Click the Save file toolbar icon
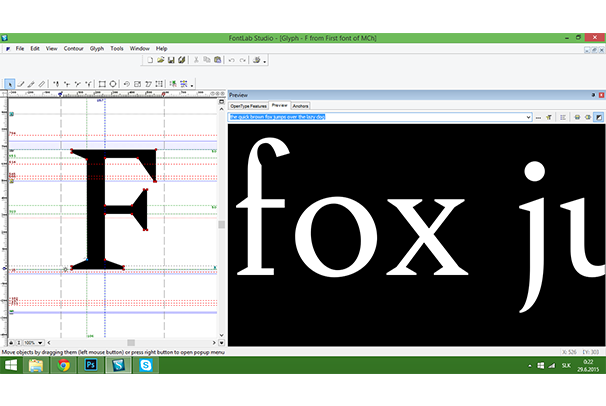Image resolution: width=606 pixels, height=406 pixels. (x=171, y=60)
